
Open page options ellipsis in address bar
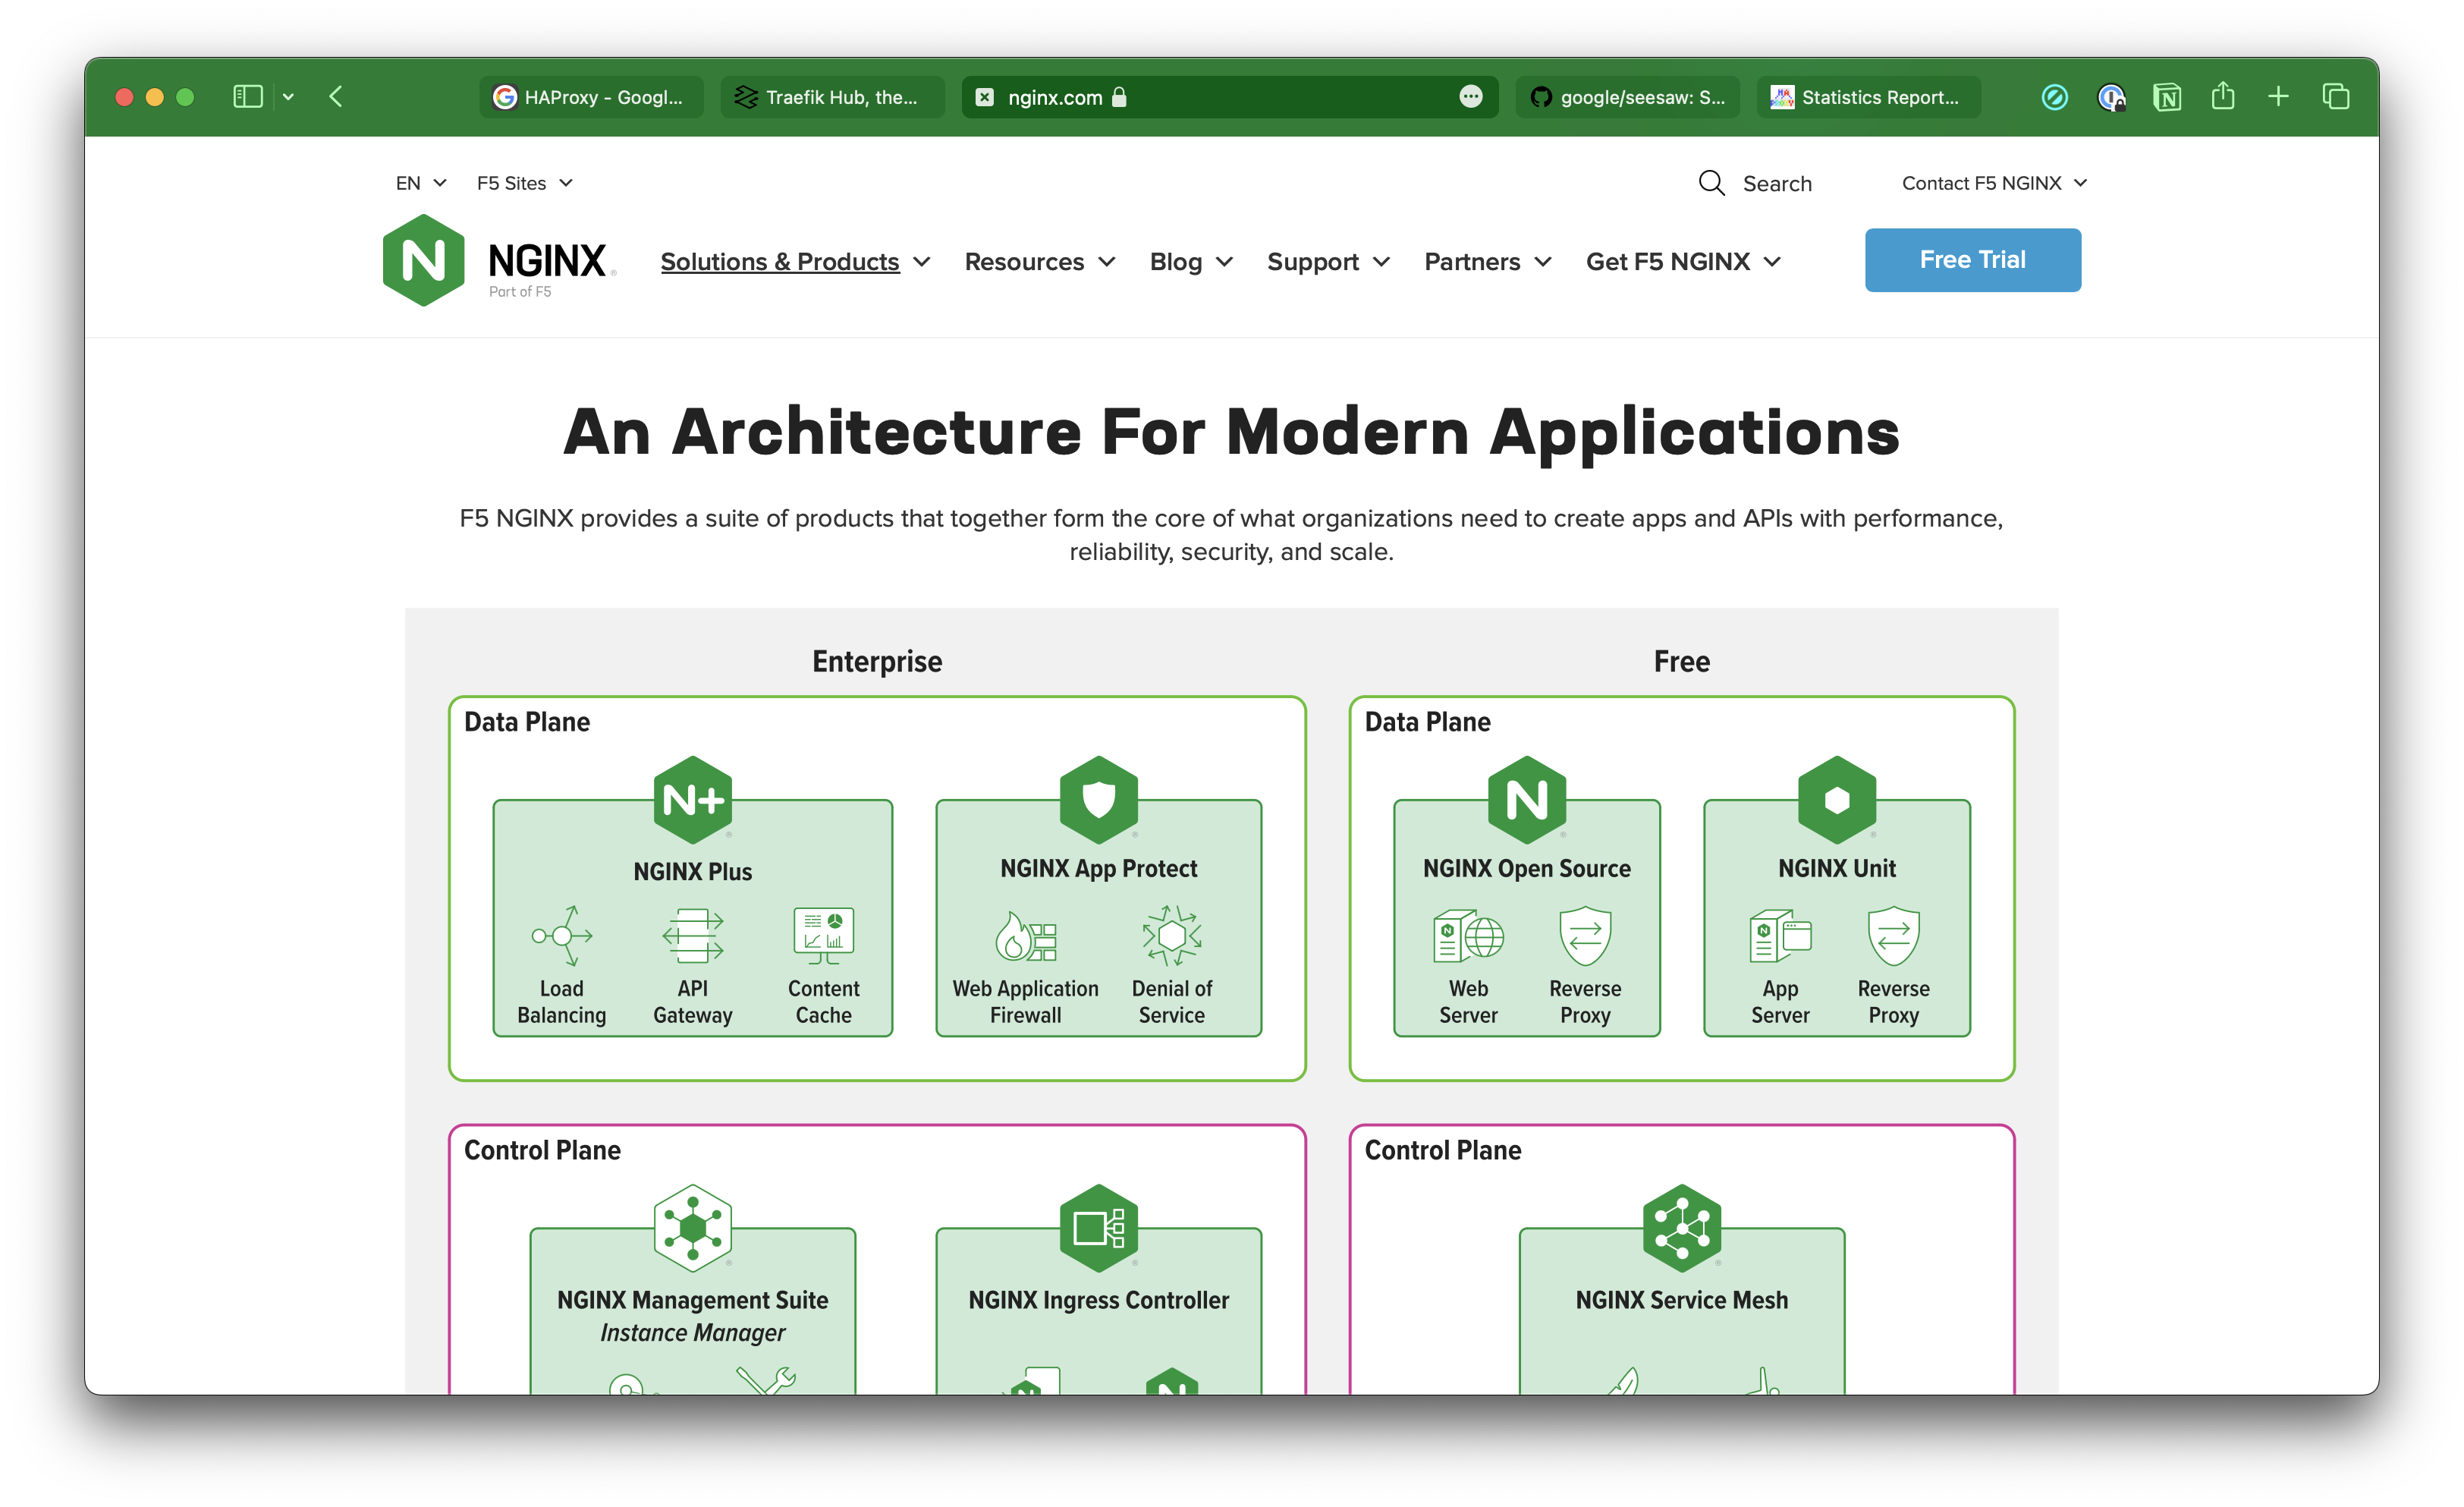(x=1471, y=97)
